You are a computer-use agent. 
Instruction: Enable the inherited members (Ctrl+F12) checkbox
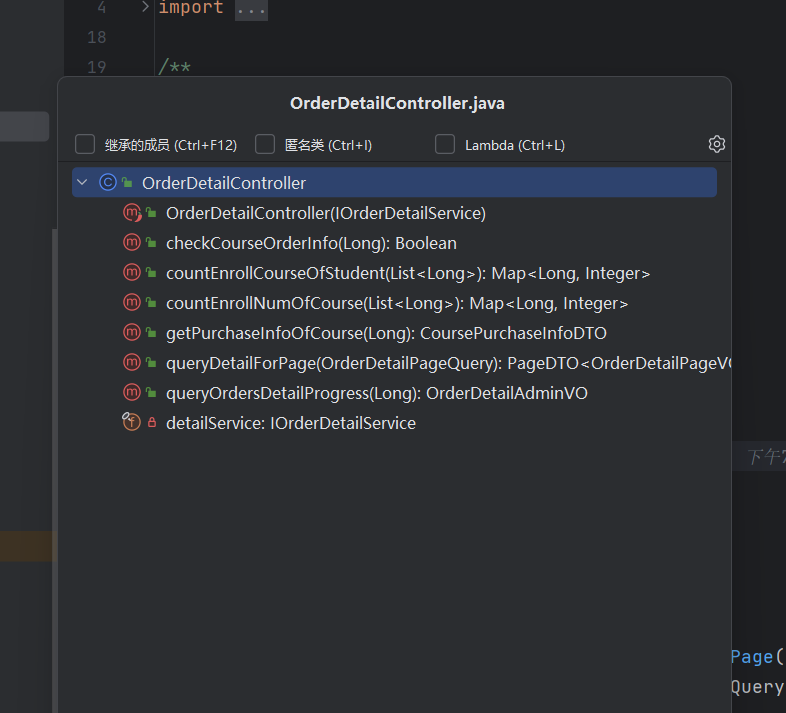point(85,144)
